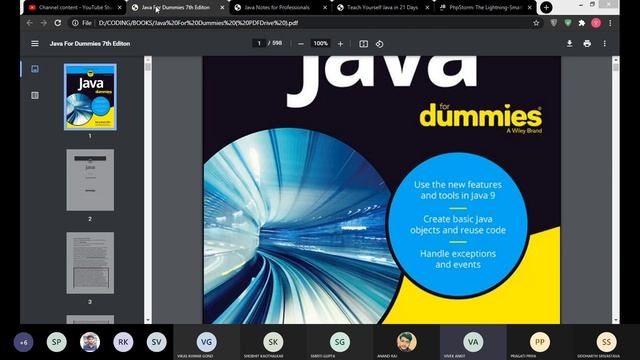Click the zoom in plus icon
This screenshot has width=640, height=360.
pos(340,44)
